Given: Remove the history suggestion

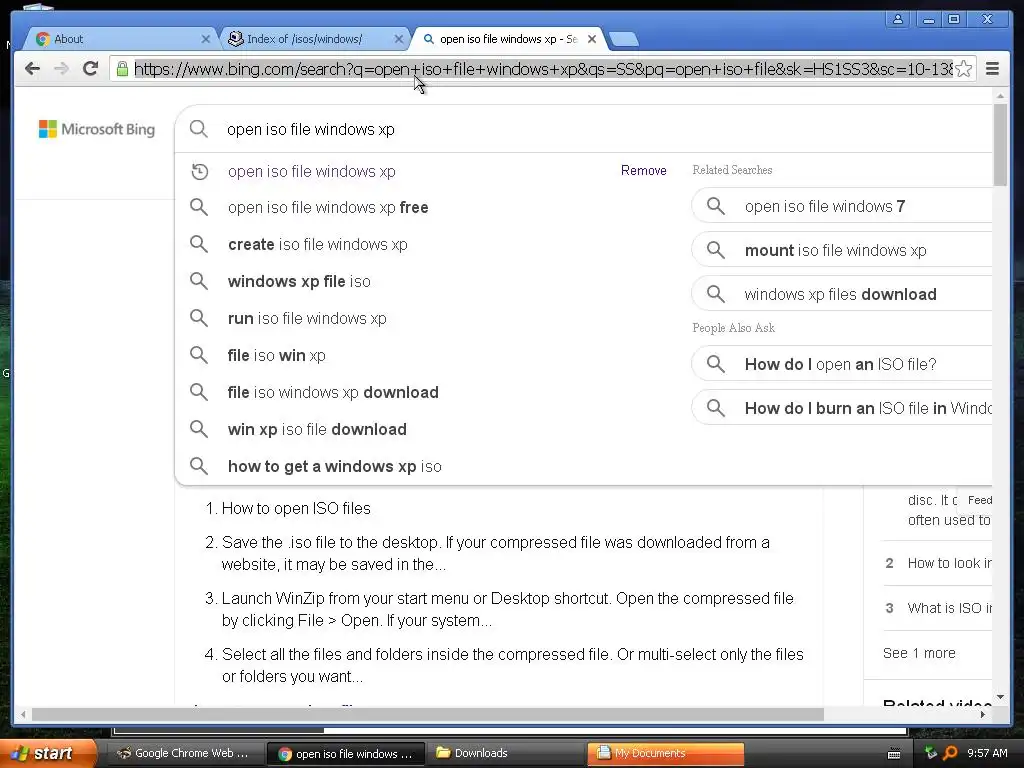Looking at the screenshot, I should pos(643,170).
